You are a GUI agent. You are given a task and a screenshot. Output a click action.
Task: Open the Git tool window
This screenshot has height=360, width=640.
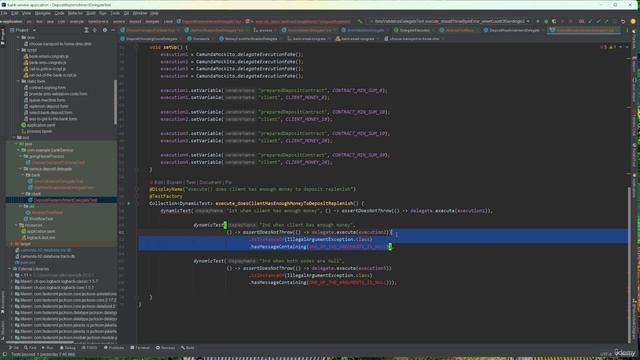[14, 348]
